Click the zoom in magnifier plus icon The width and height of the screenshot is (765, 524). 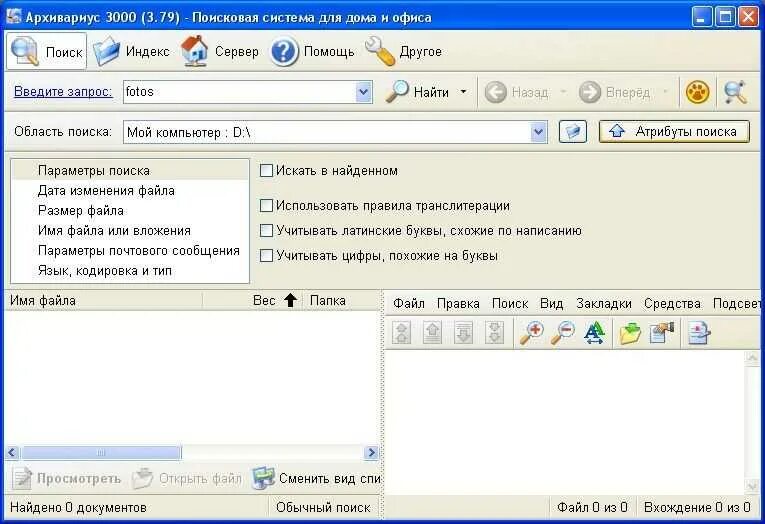(532, 333)
